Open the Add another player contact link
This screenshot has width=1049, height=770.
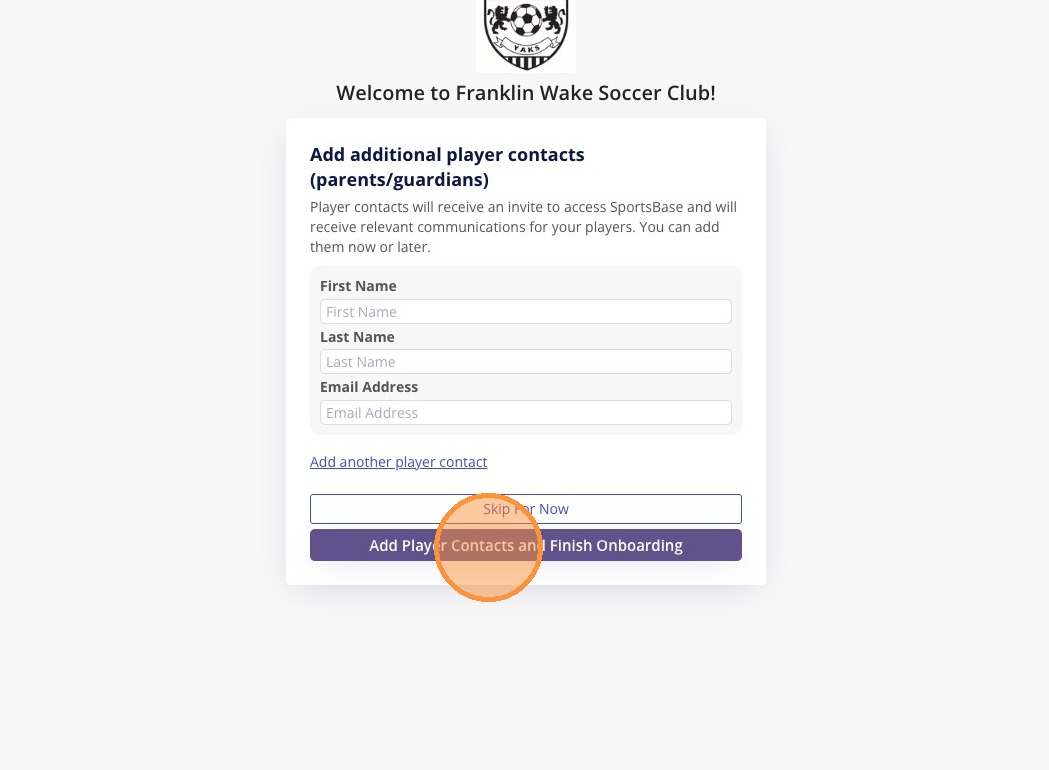point(398,462)
